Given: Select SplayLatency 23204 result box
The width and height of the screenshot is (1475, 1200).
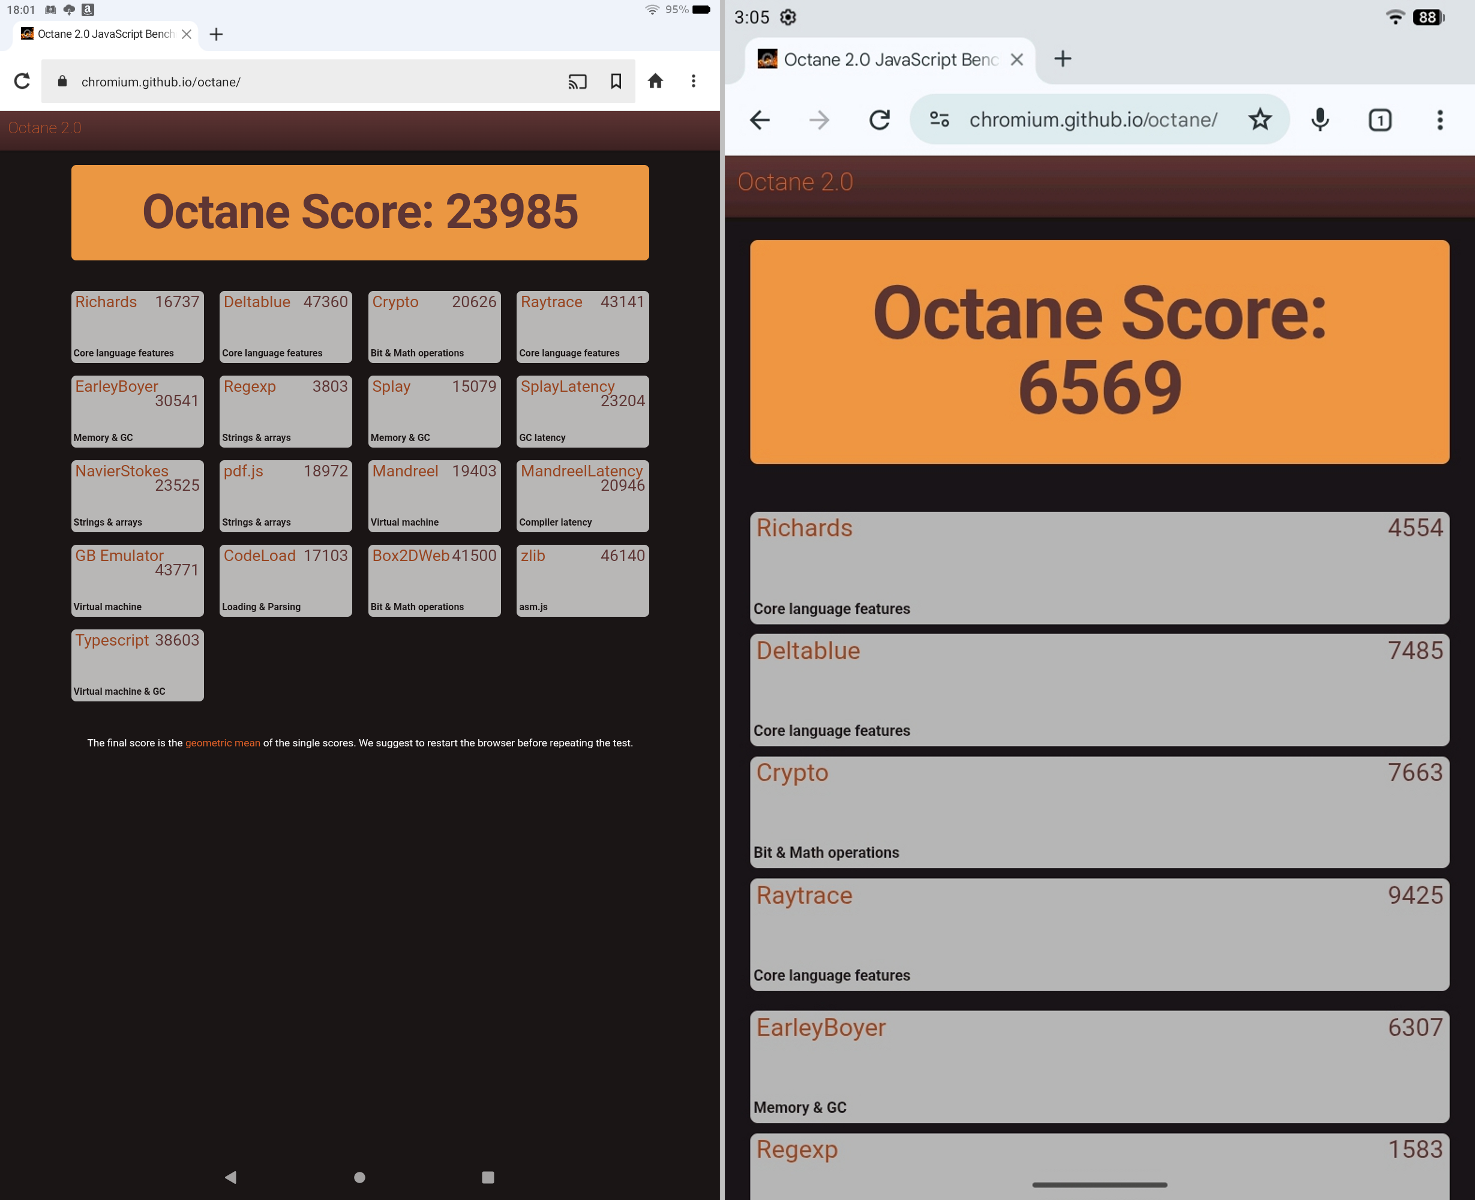Looking at the screenshot, I should click(583, 411).
